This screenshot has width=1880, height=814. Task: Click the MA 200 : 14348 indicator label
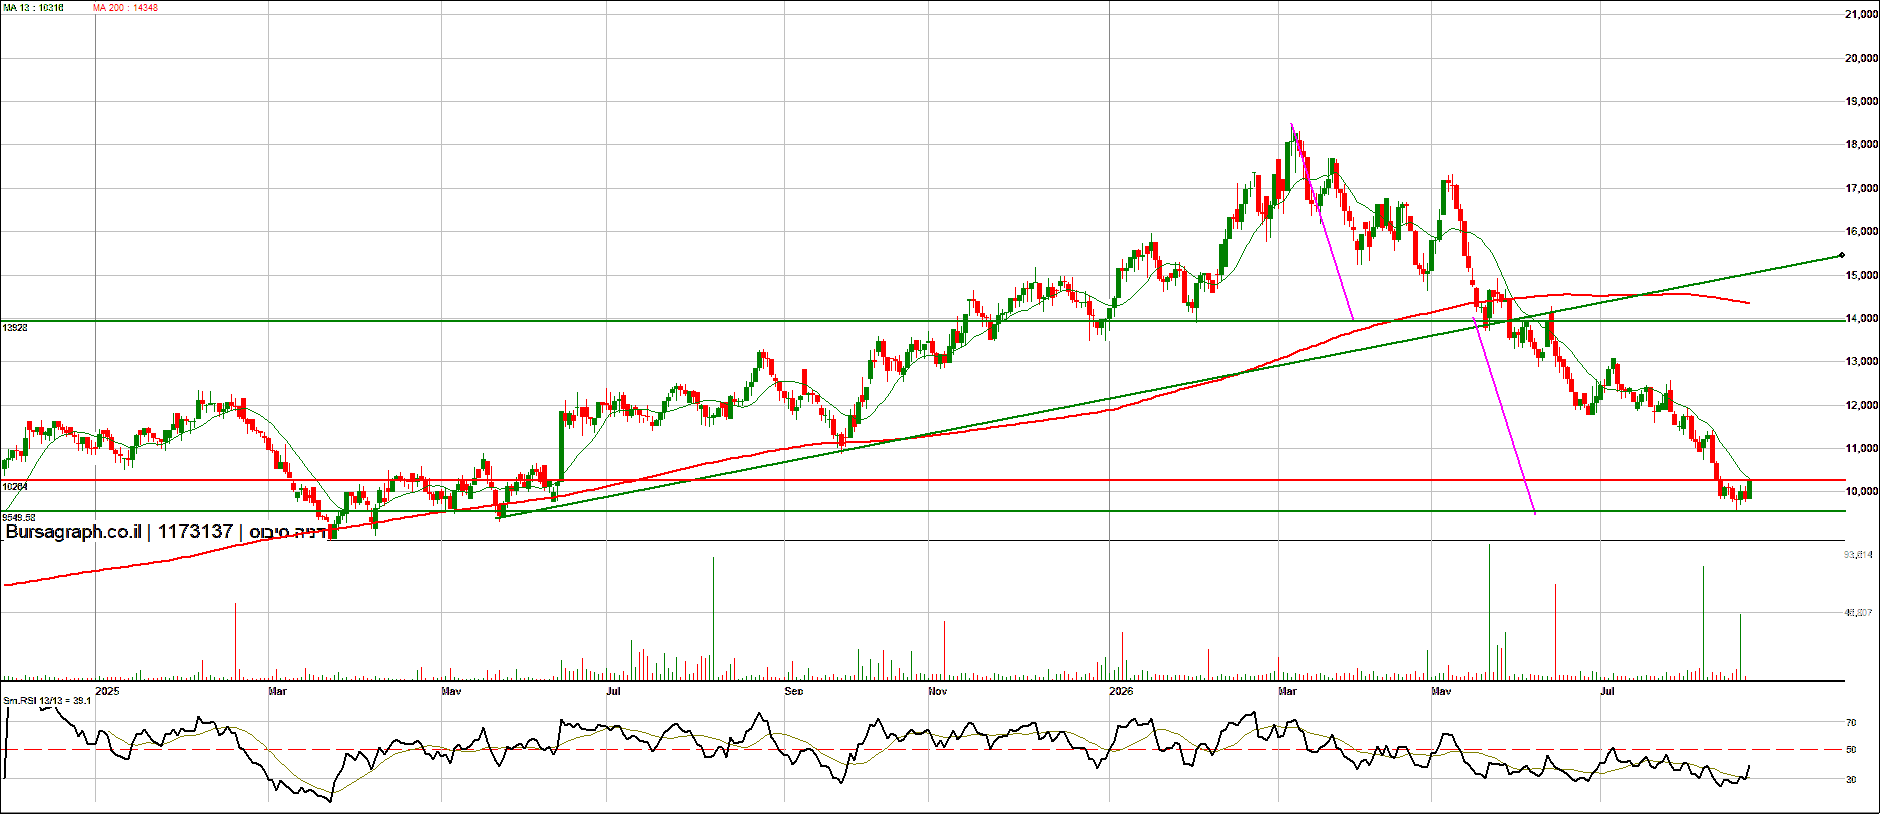[x=125, y=7]
